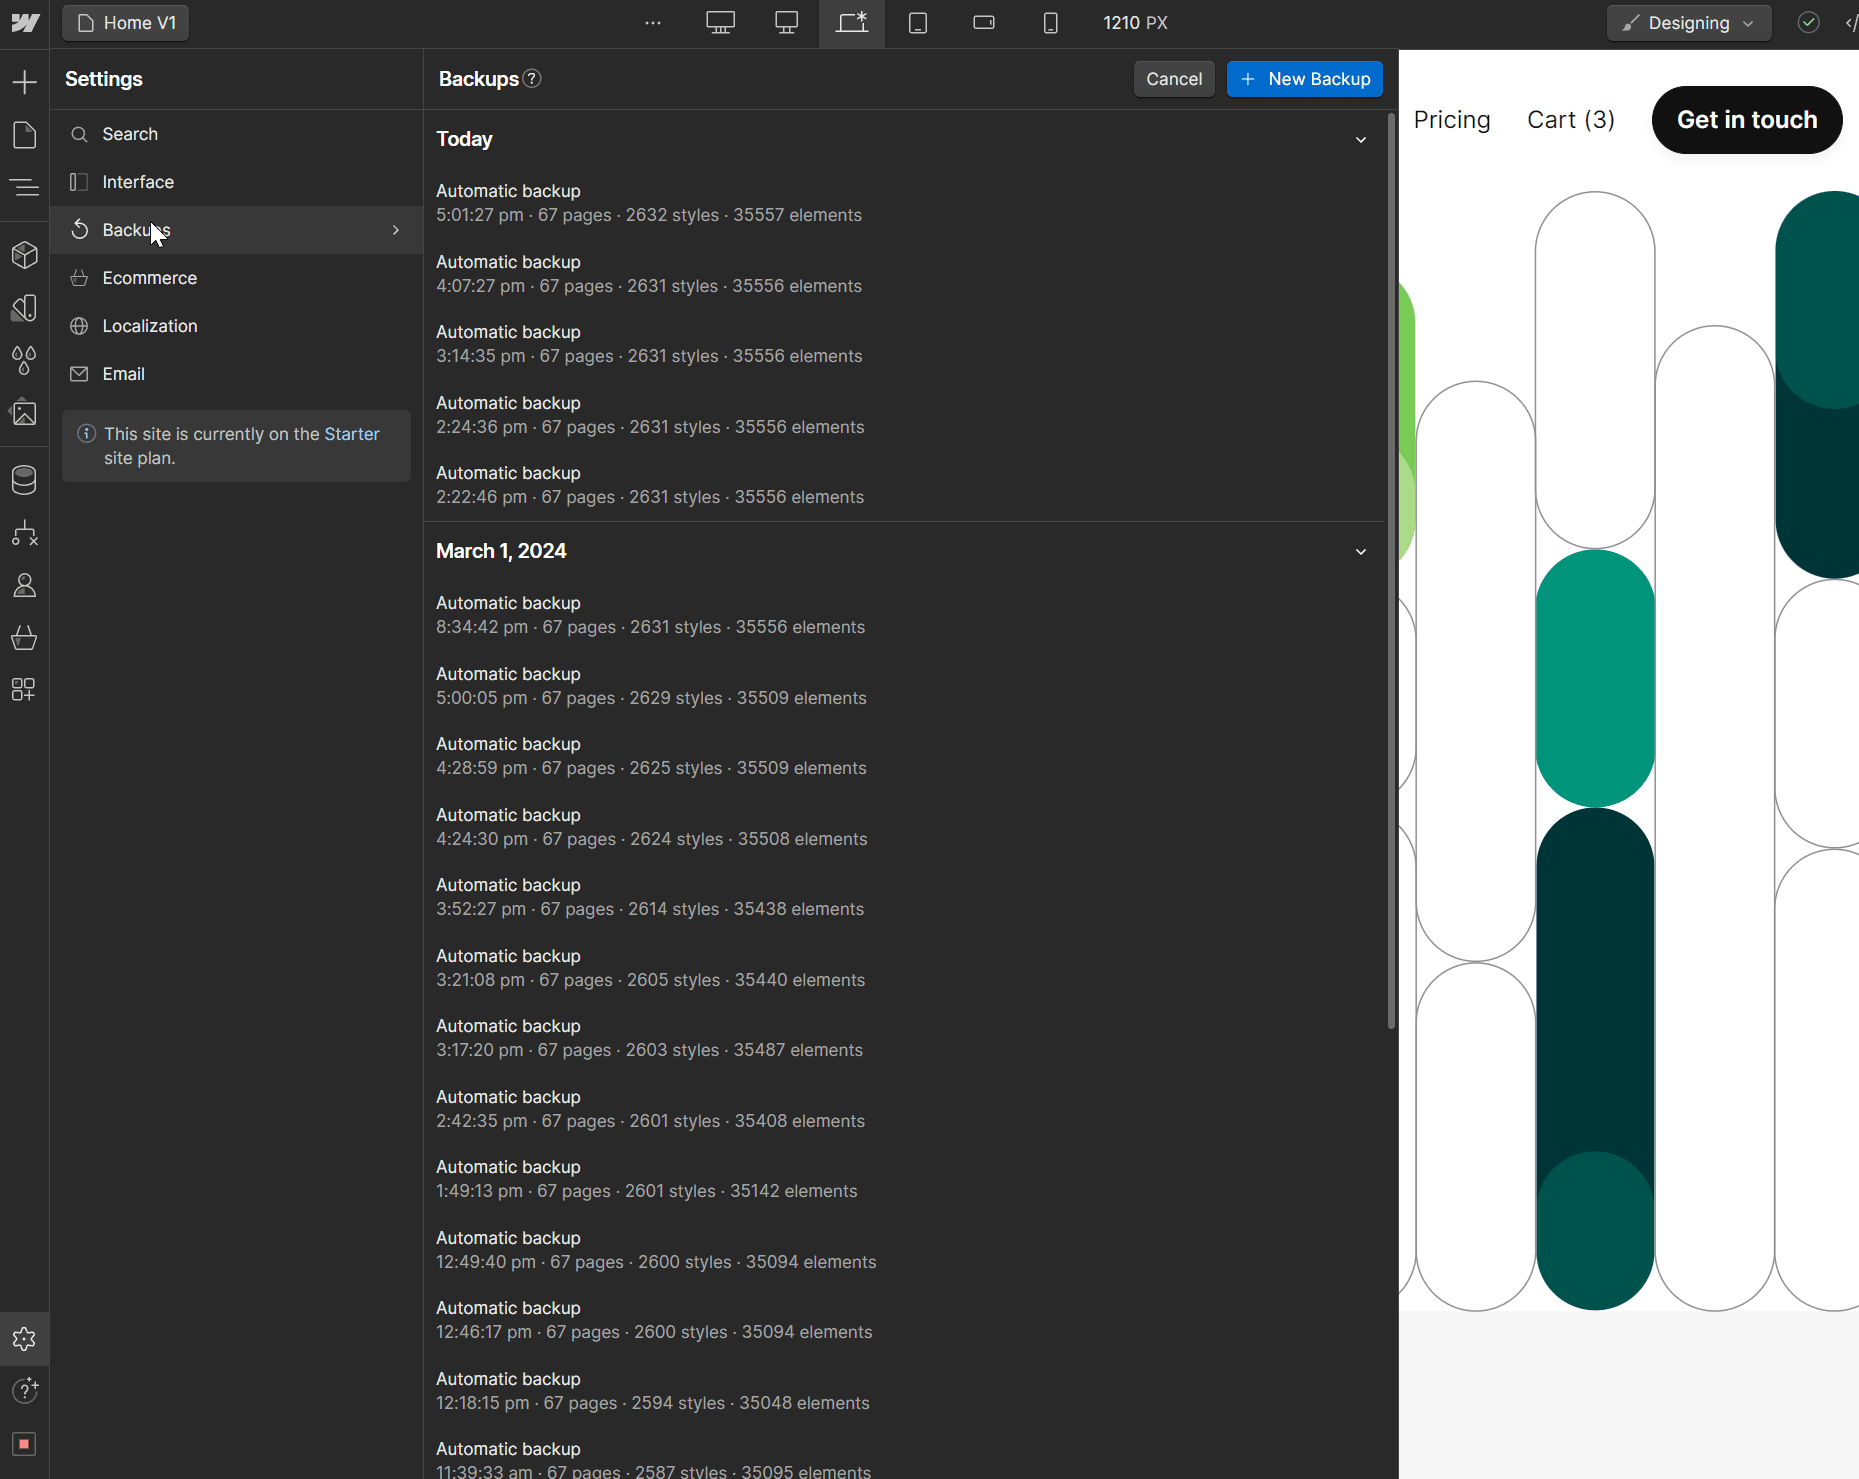
Task: Select the large desktop breakpoint icon
Action: [720, 23]
